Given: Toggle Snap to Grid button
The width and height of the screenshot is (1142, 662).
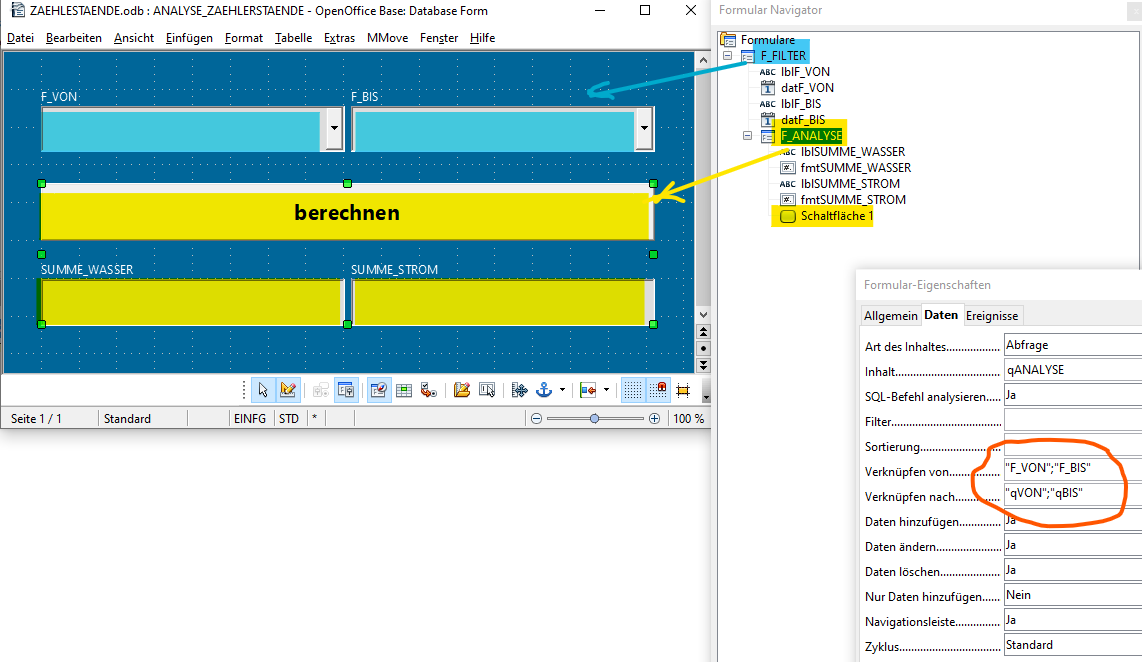Looking at the screenshot, I should tap(658, 390).
